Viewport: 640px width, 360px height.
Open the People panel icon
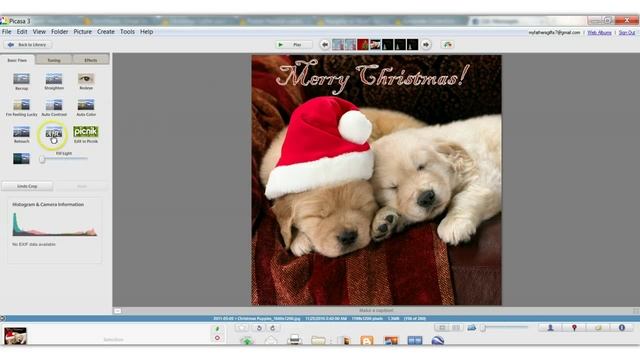pos(550,328)
